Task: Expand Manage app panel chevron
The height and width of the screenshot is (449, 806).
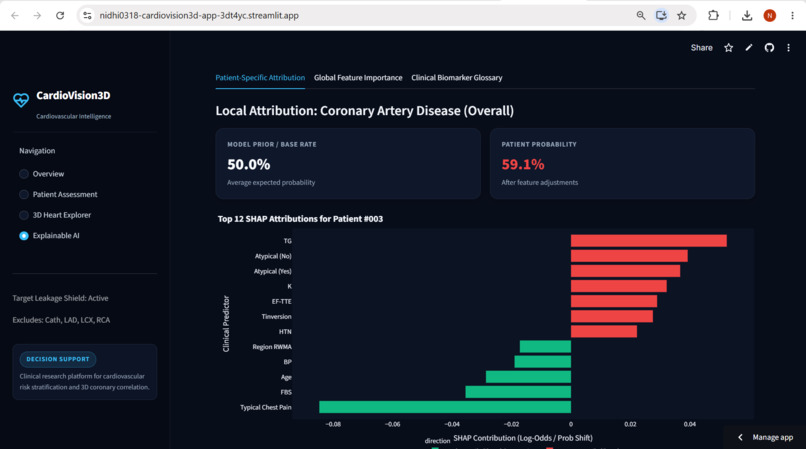Action: tap(740, 437)
